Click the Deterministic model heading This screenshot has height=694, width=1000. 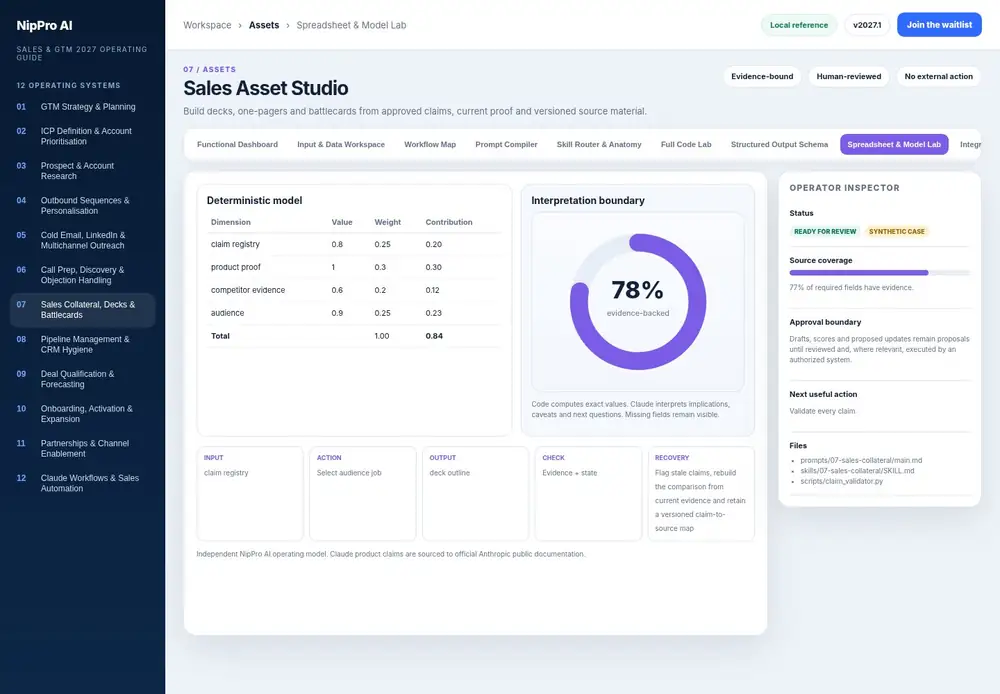pyautogui.click(x=254, y=200)
